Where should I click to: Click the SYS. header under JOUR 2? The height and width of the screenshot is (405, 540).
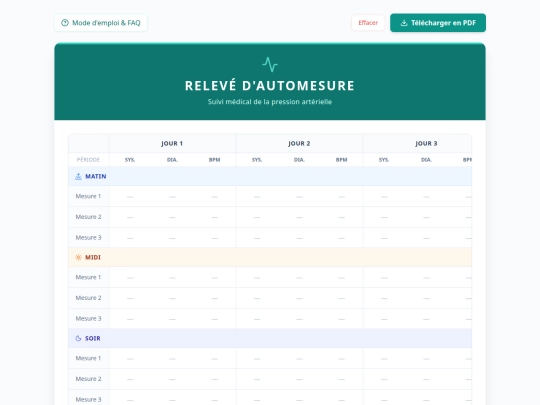click(x=257, y=160)
